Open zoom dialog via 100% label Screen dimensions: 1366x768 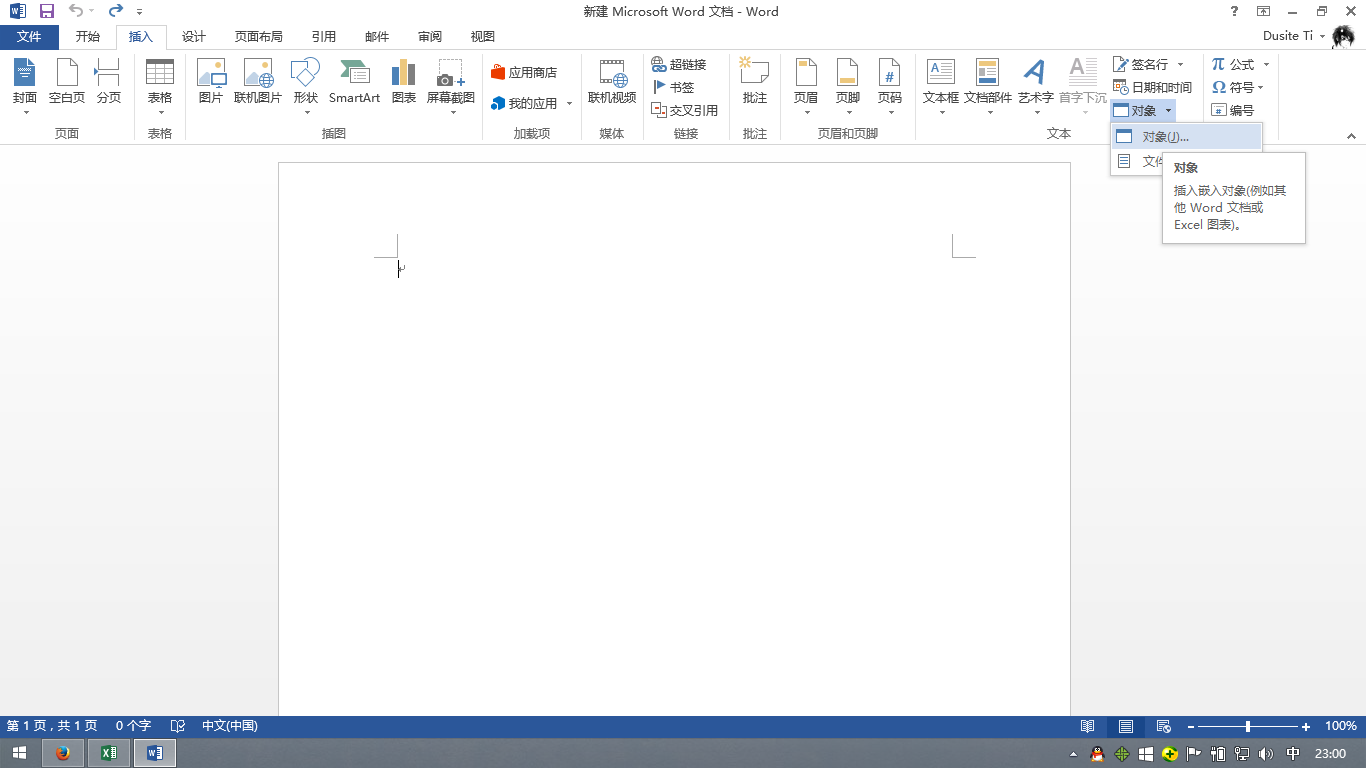click(x=1341, y=726)
